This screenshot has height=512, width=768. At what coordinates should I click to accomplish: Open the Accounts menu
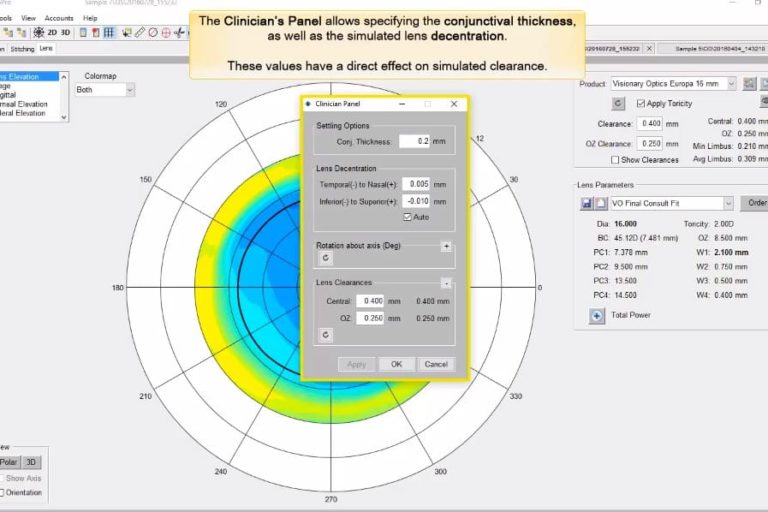click(59, 18)
